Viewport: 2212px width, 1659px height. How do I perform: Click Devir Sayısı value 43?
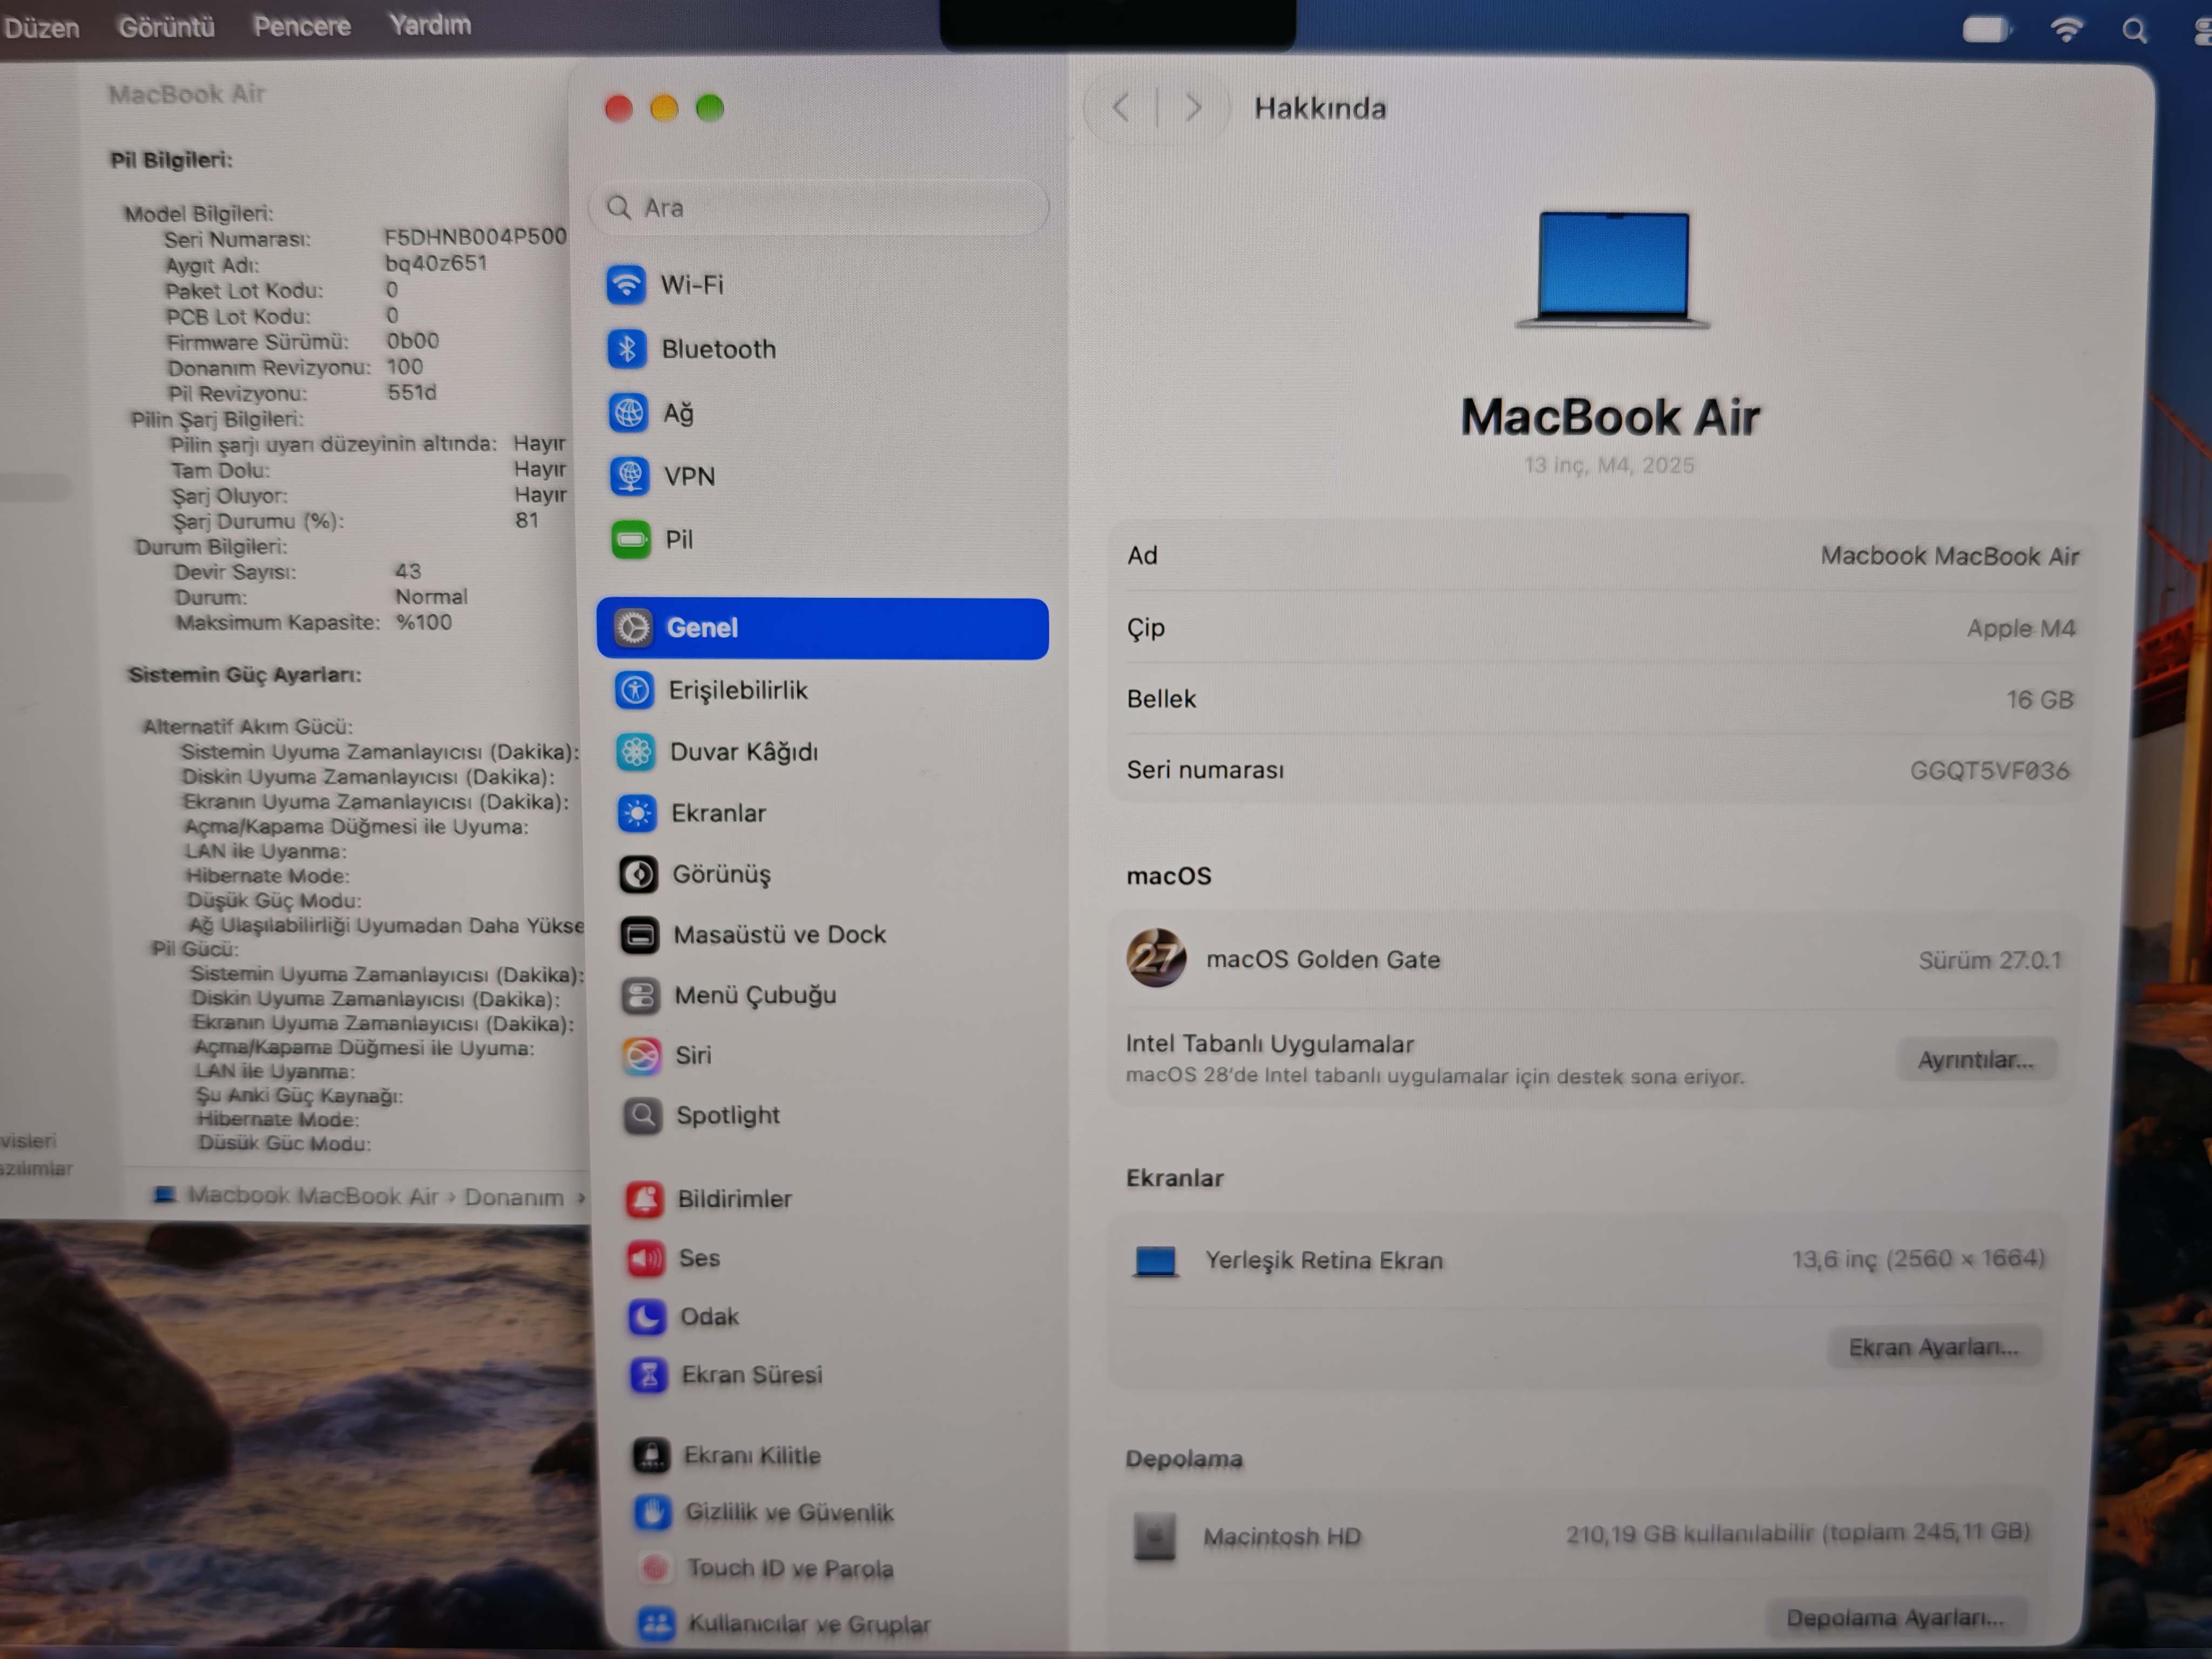tap(408, 571)
